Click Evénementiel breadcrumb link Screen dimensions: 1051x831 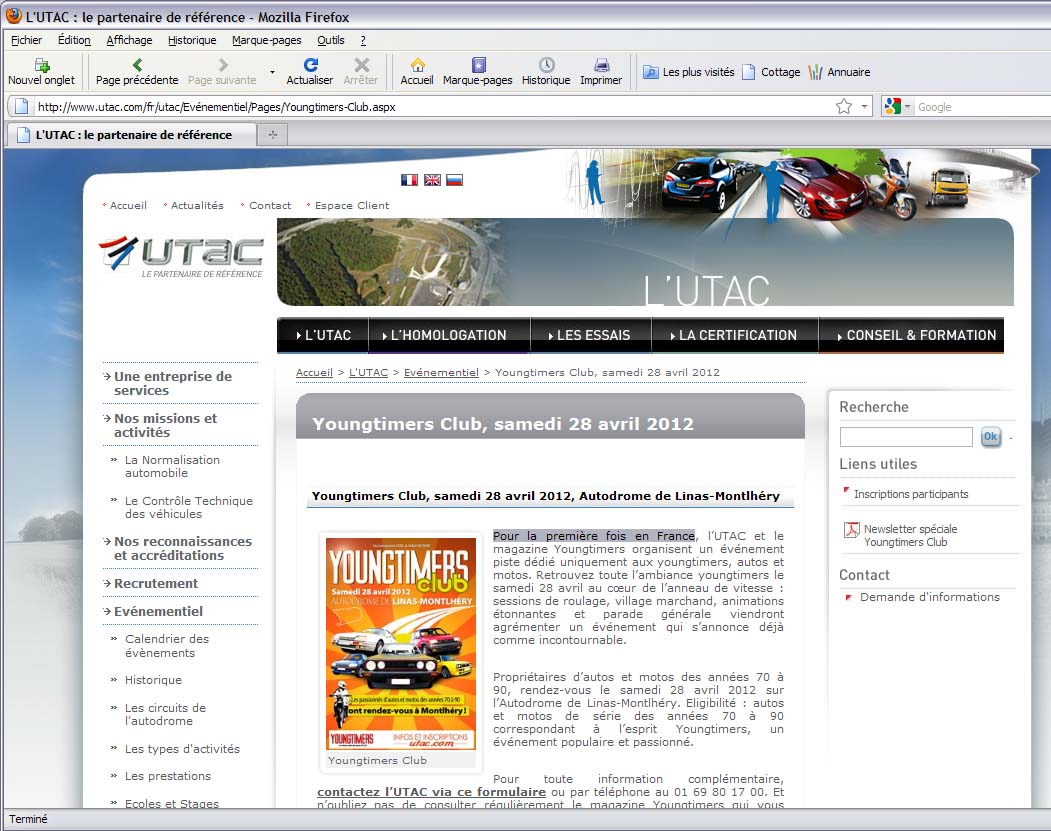pos(441,372)
